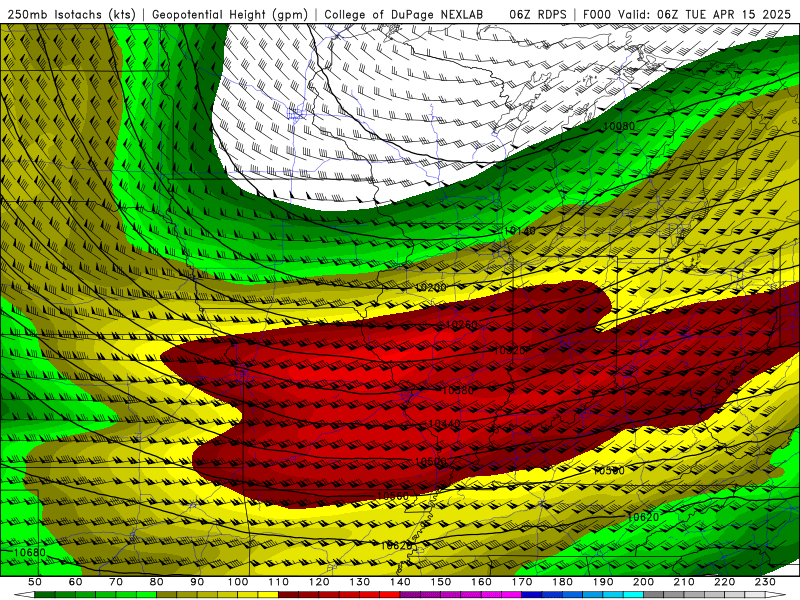Select the darkest red legend swatch
The width and height of the screenshot is (800, 600).
[288, 594]
